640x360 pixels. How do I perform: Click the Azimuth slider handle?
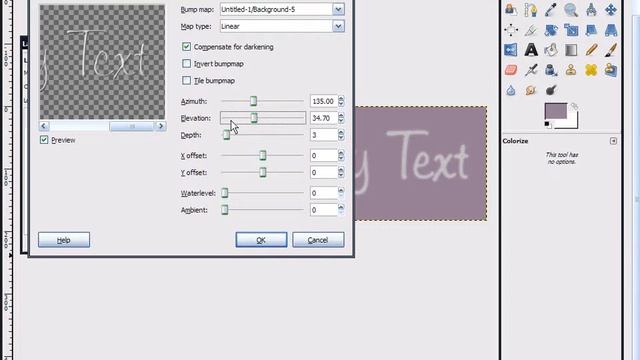click(x=253, y=101)
